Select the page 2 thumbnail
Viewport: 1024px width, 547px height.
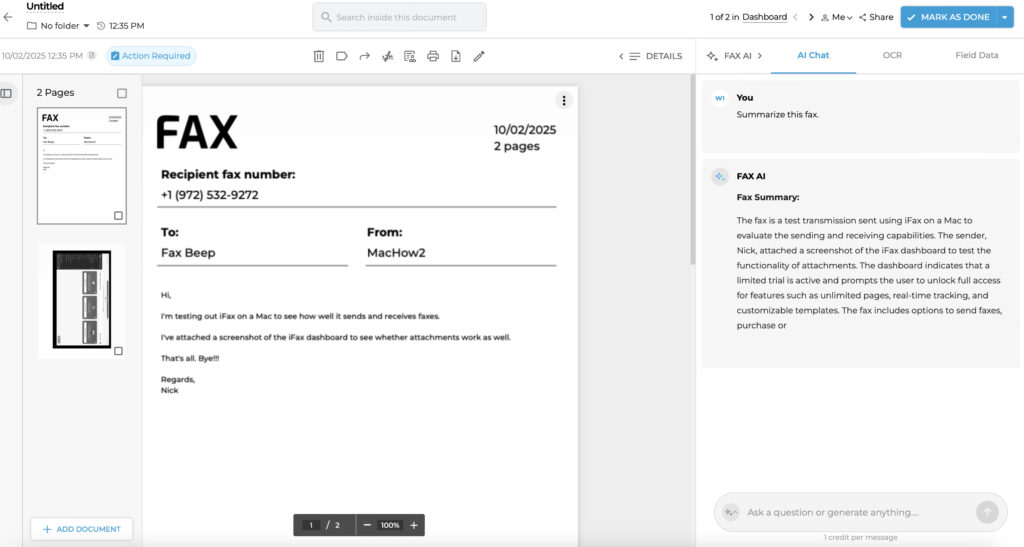pyautogui.click(x=82, y=300)
